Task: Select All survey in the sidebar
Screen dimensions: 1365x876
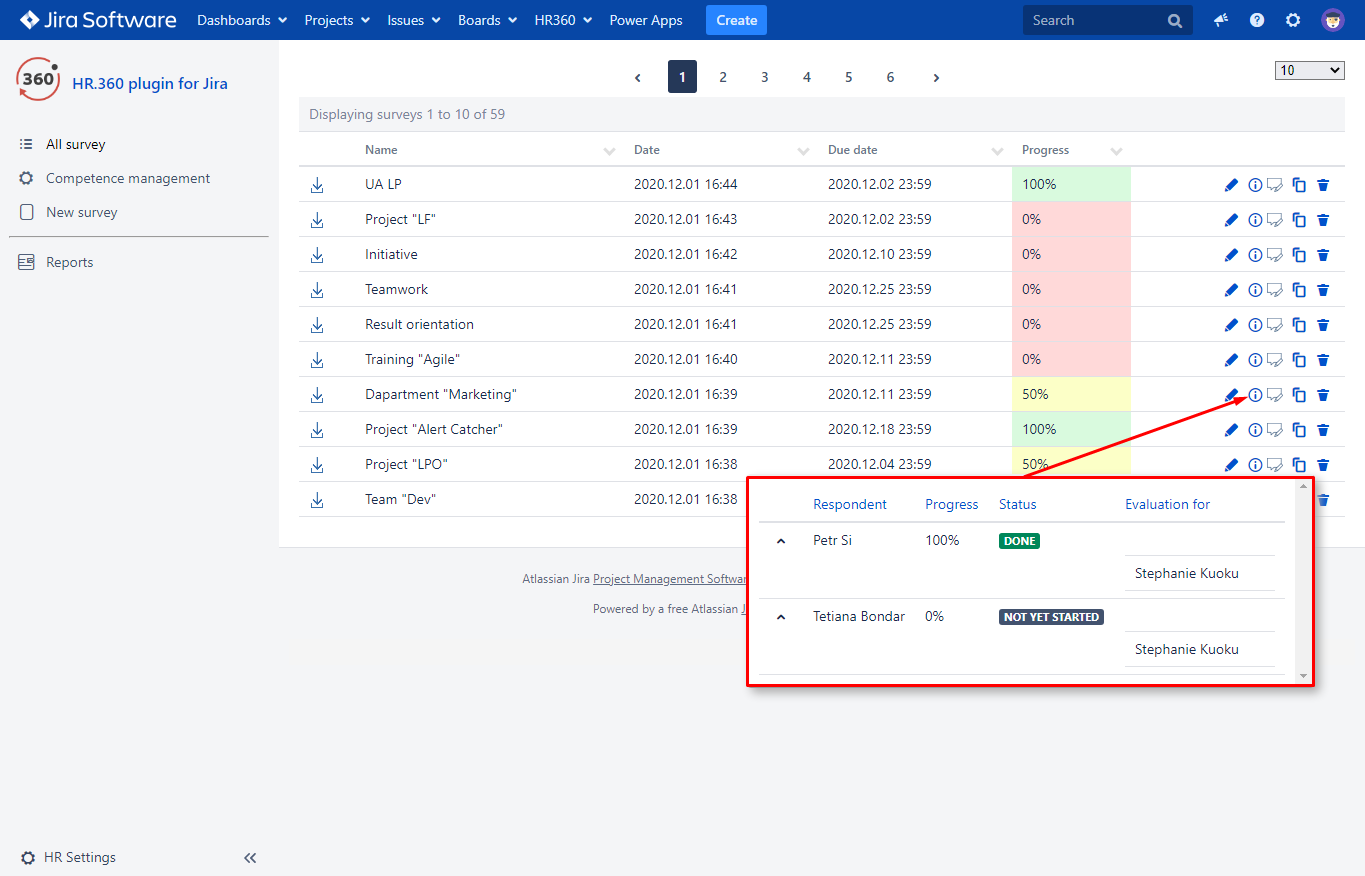Action: pos(75,144)
